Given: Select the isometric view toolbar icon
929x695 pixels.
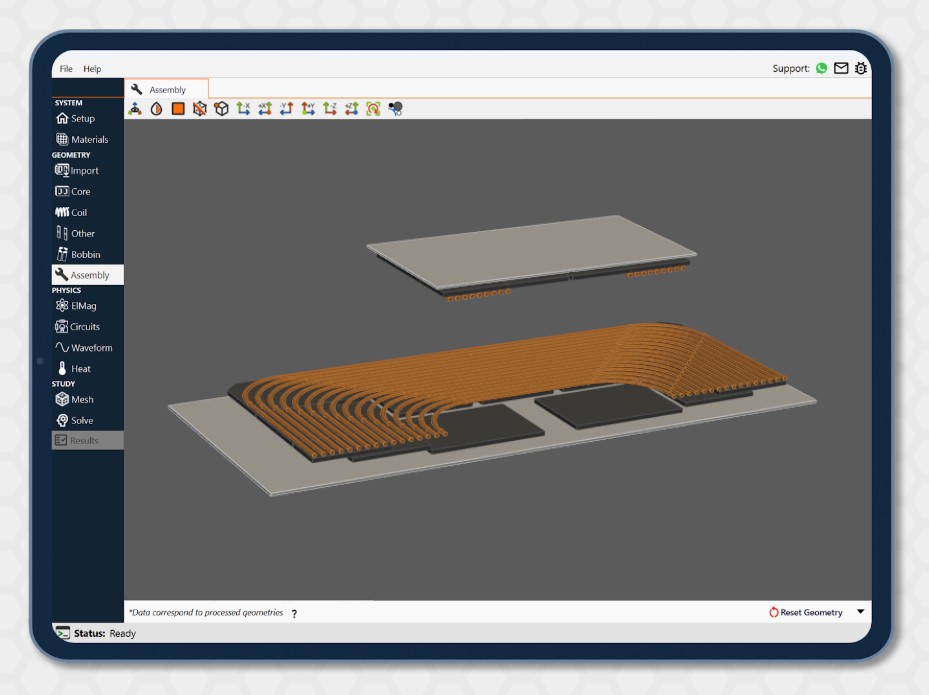Looking at the screenshot, I should (x=135, y=108).
